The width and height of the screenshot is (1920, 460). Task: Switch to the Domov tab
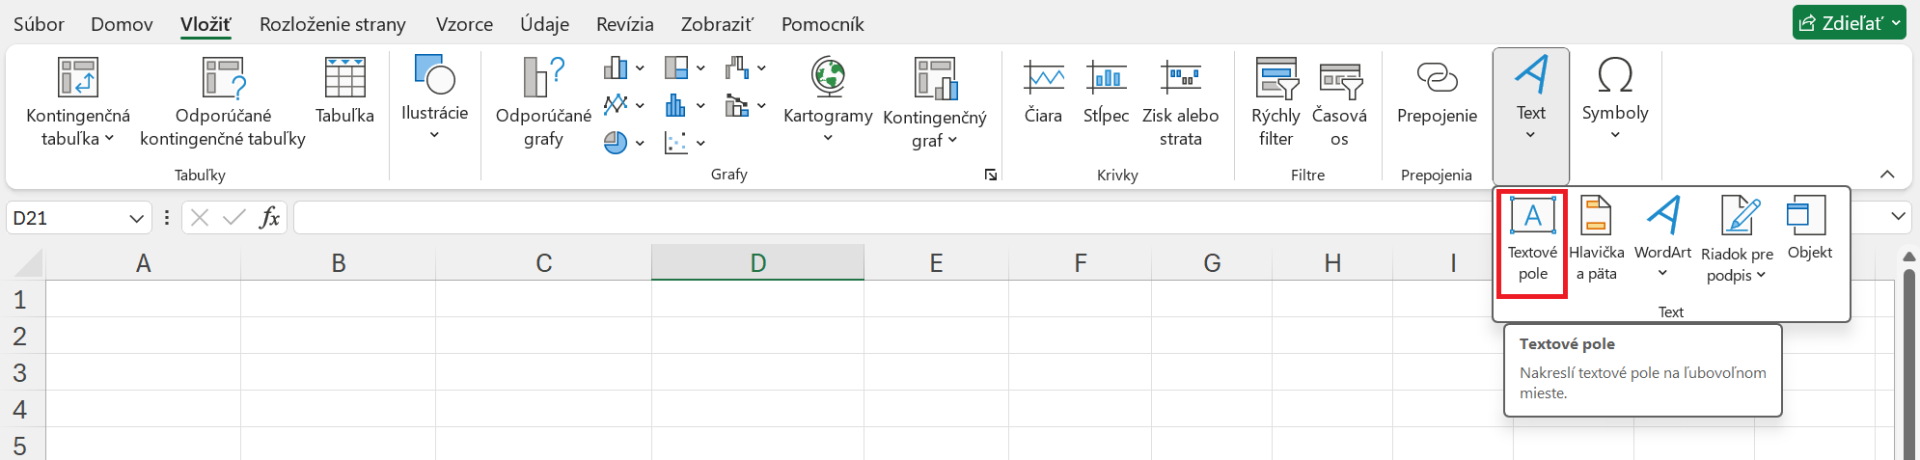122,23
